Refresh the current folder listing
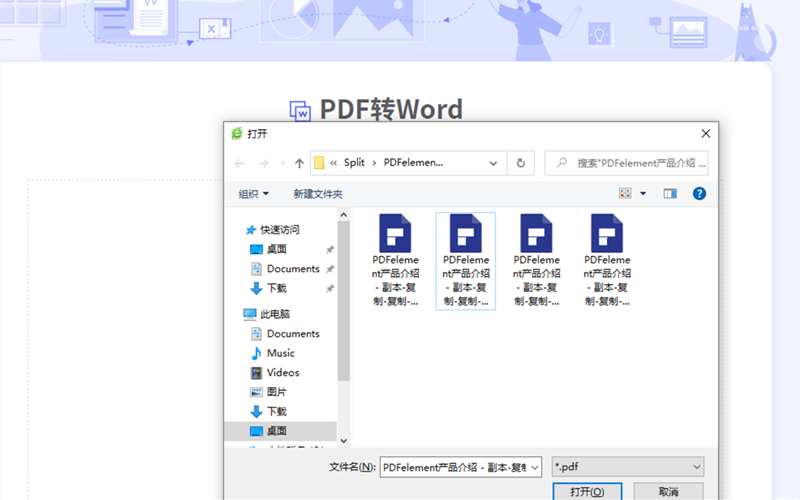The image size is (800, 500). click(x=520, y=163)
